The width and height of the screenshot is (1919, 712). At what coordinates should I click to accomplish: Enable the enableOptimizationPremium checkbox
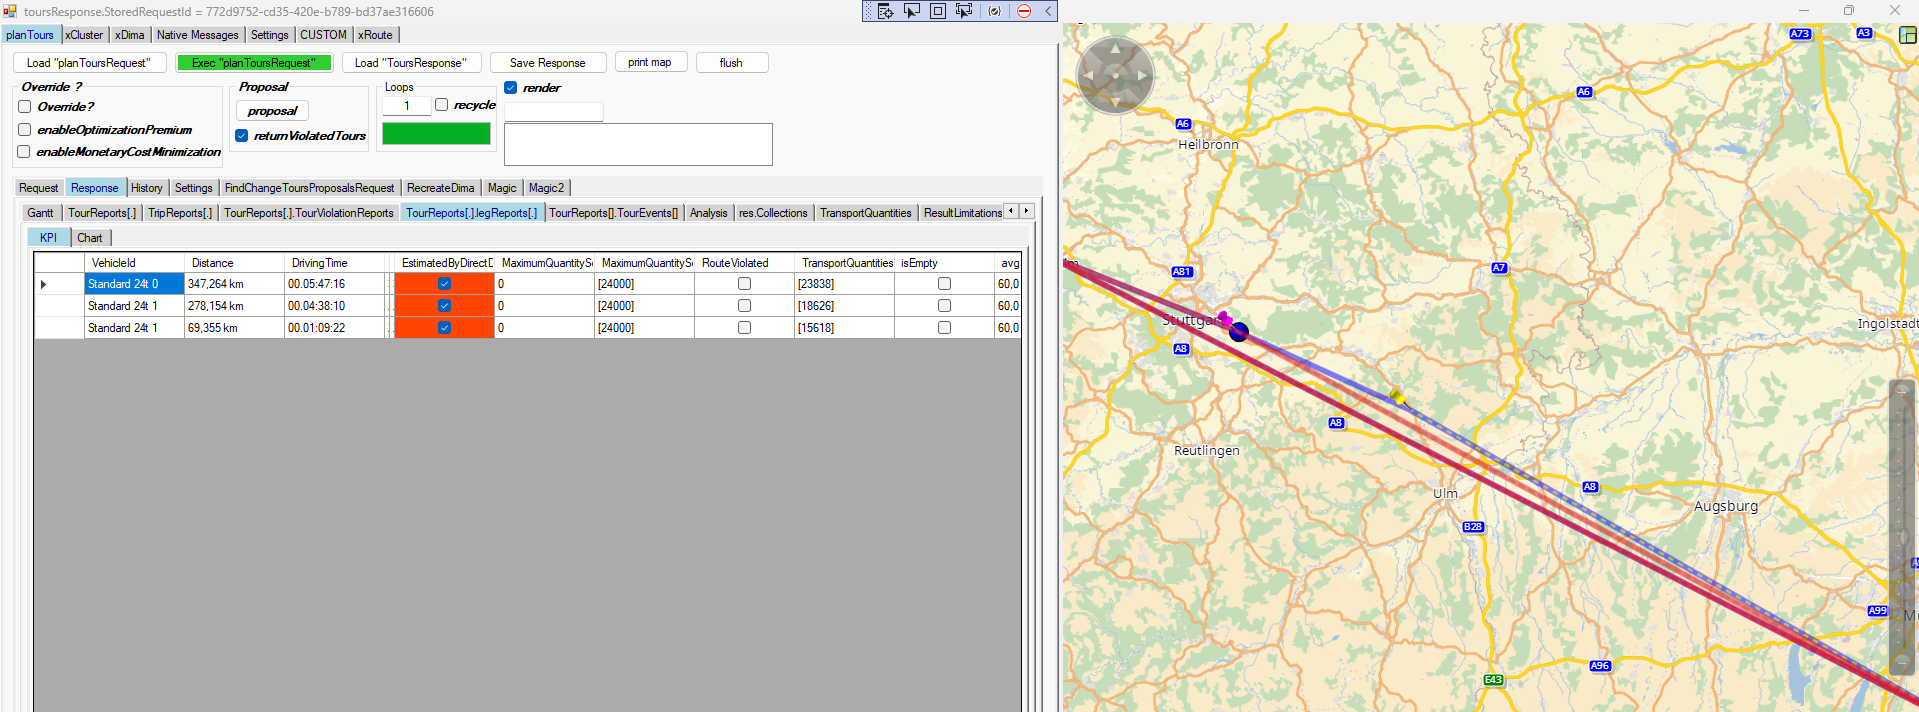tap(25, 130)
